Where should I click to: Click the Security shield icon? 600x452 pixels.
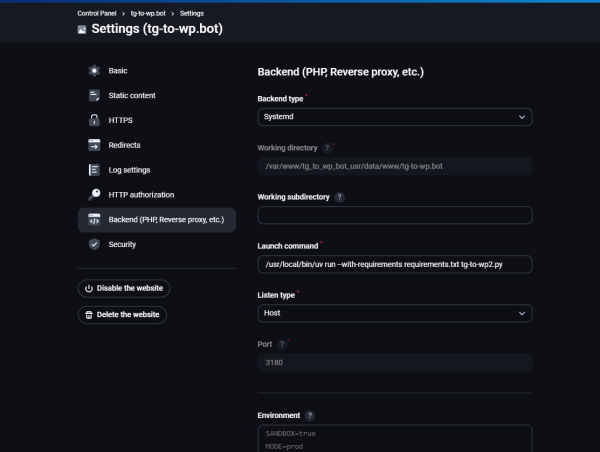pyautogui.click(x=94, y=244)
